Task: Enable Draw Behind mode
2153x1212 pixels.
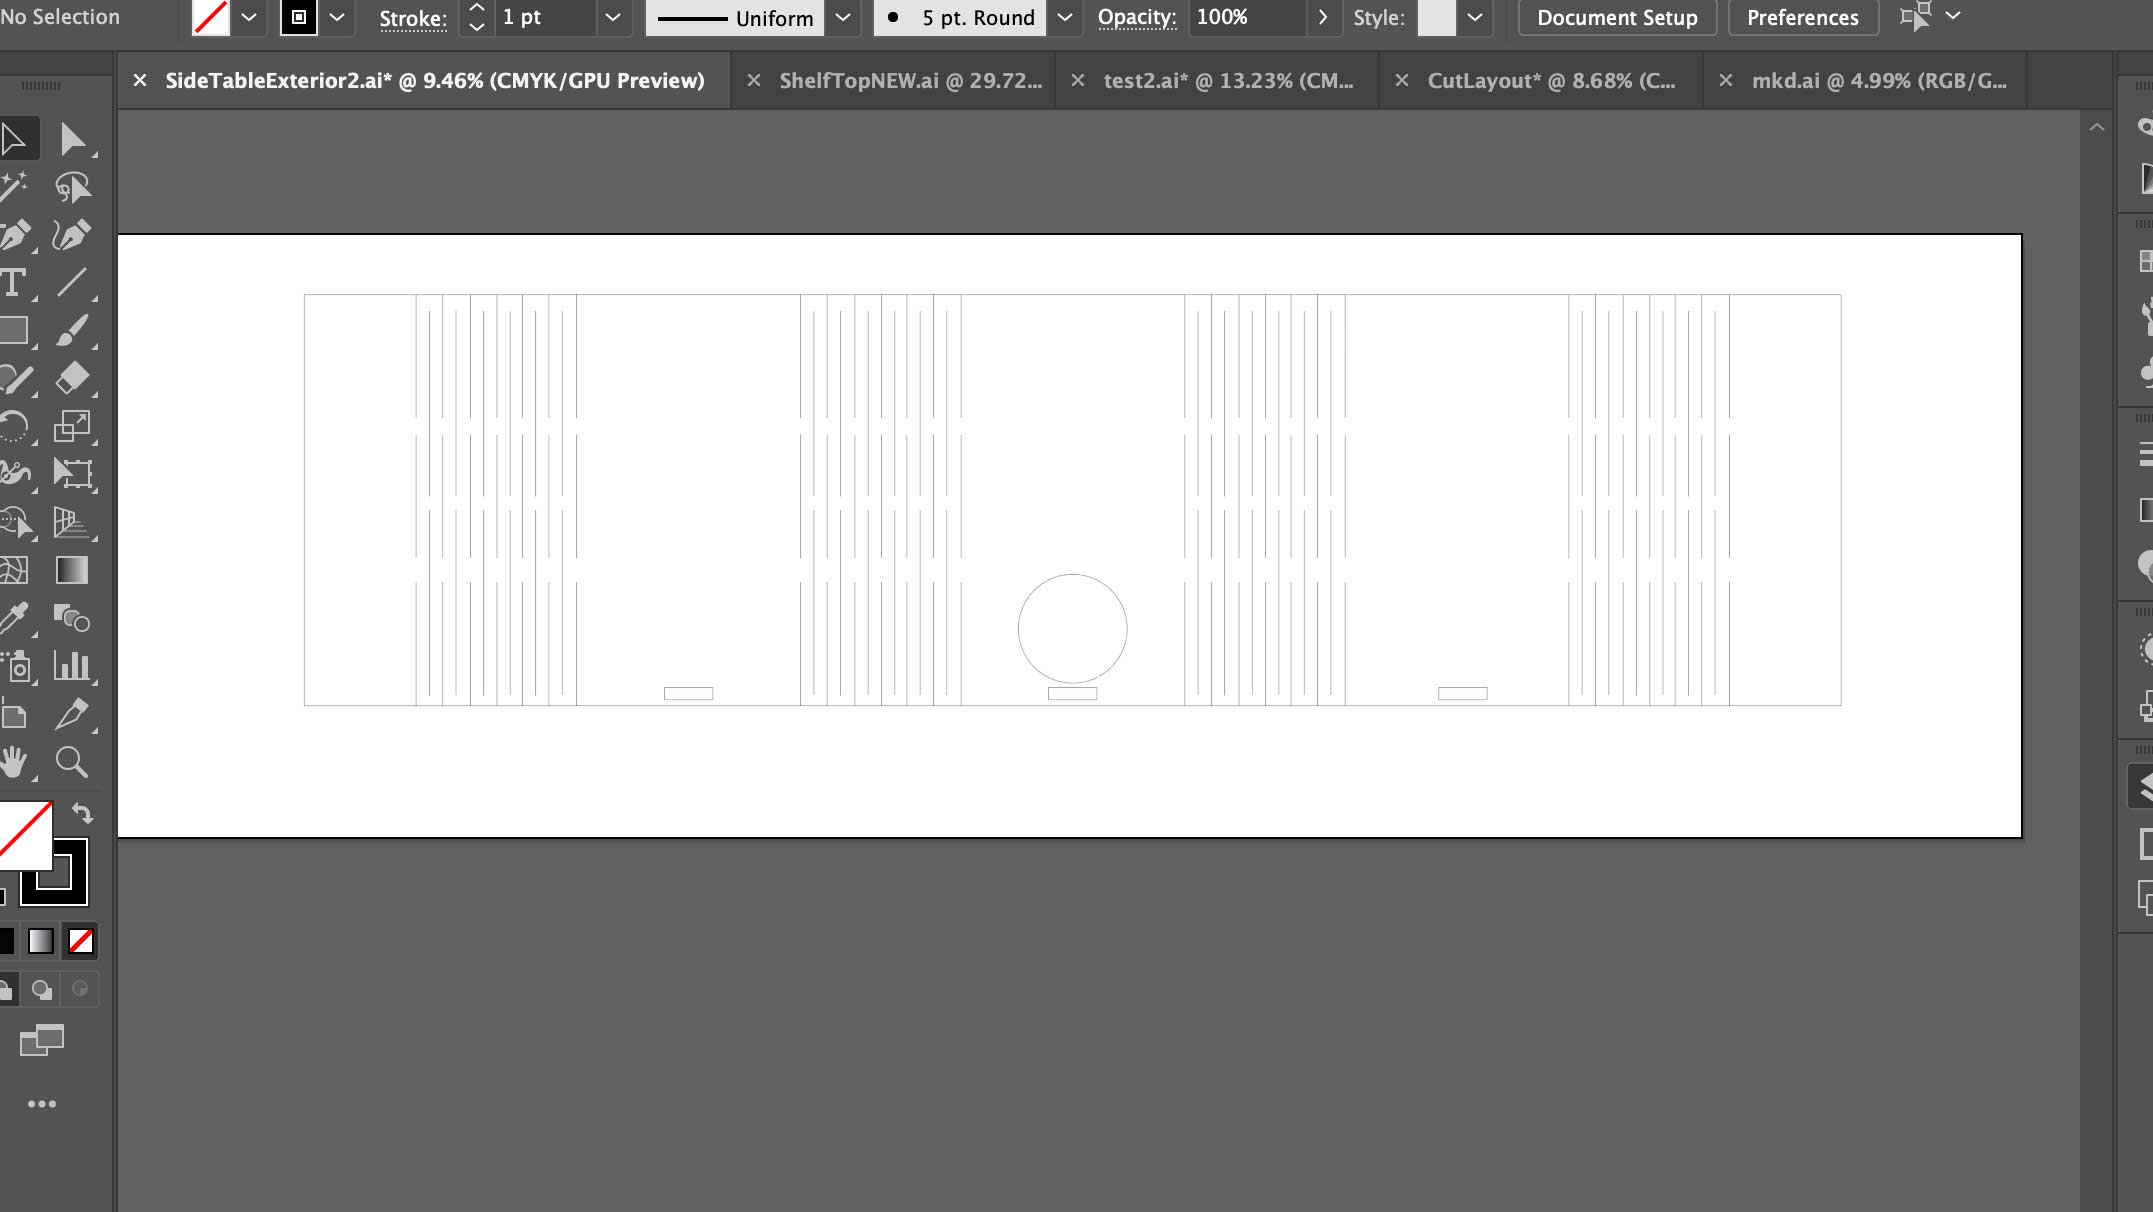Action: [41, 989]
